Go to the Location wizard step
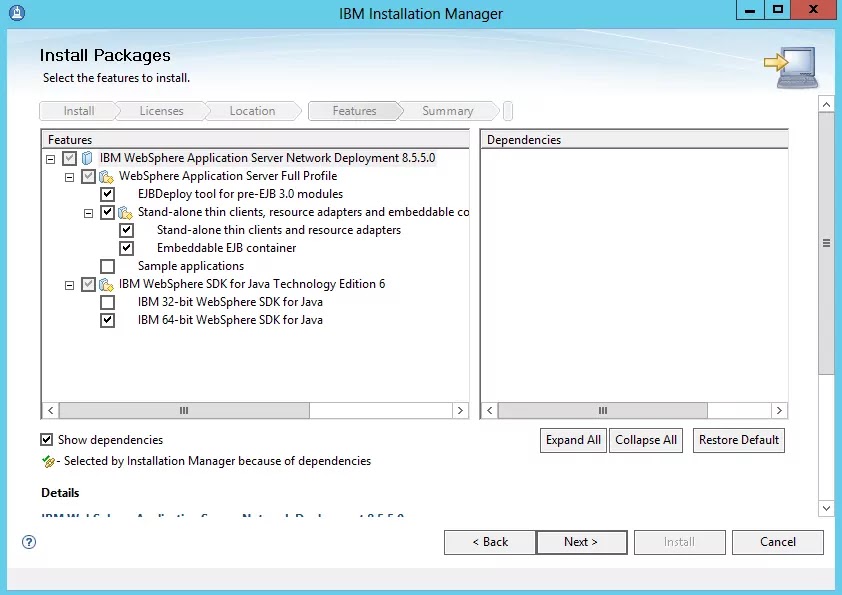The image size is (842, 595). 252,111
